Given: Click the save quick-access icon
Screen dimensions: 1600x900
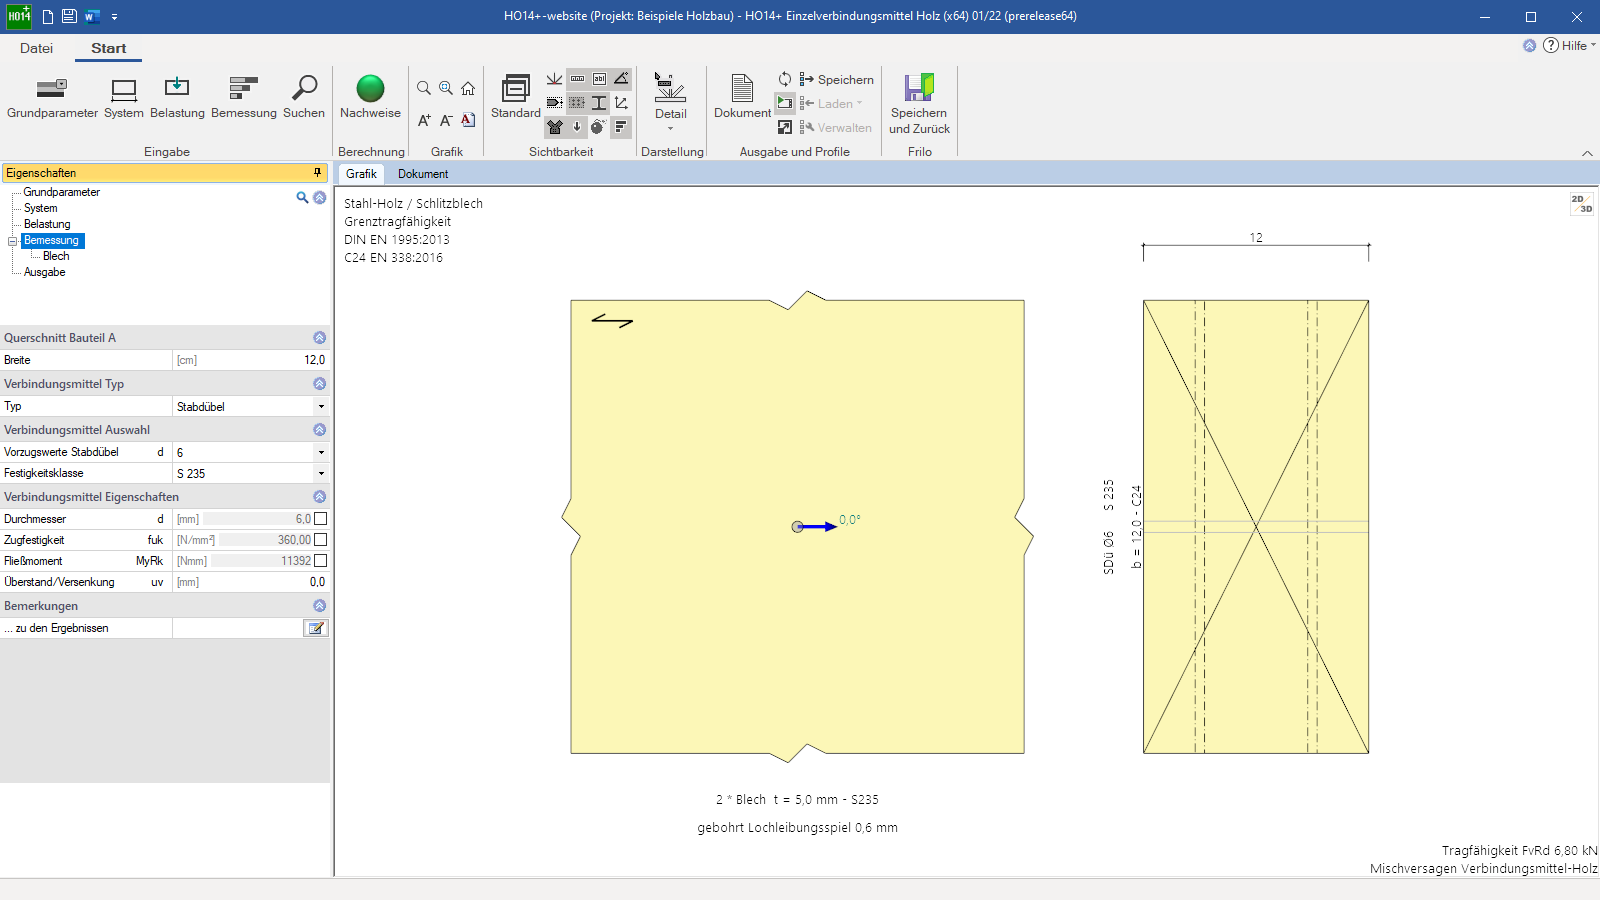Looking at the screenshot, I should tap(69, 16).
